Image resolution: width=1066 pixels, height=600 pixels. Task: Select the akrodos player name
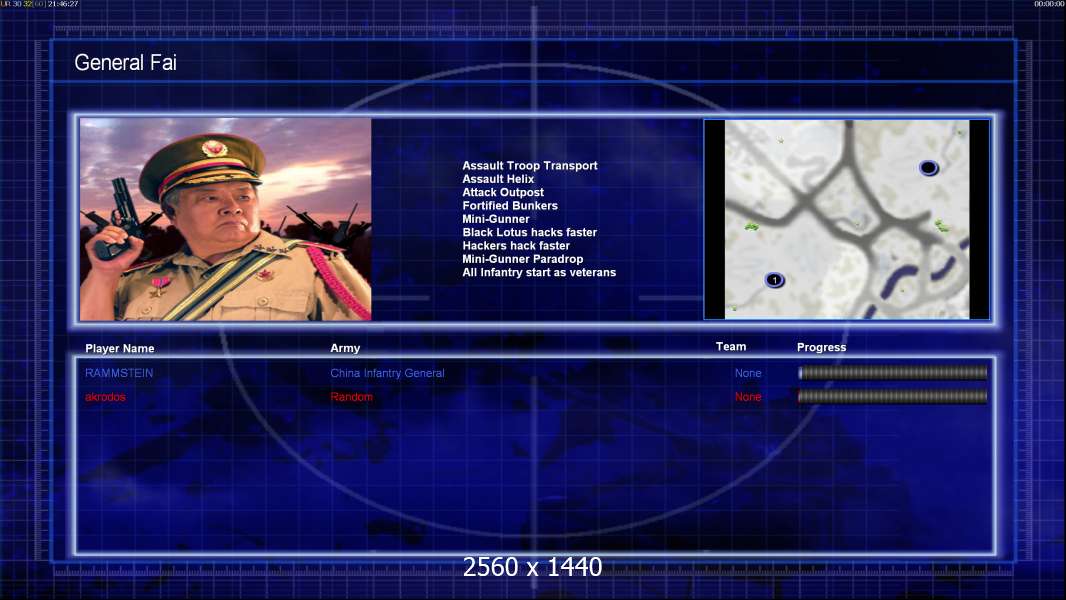point(105,397)
